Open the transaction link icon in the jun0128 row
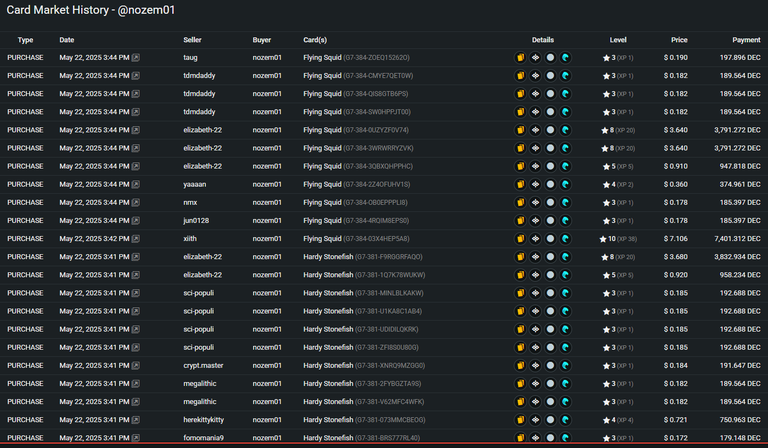This screenshot has height=448, width=768. [x=136, y=221]
